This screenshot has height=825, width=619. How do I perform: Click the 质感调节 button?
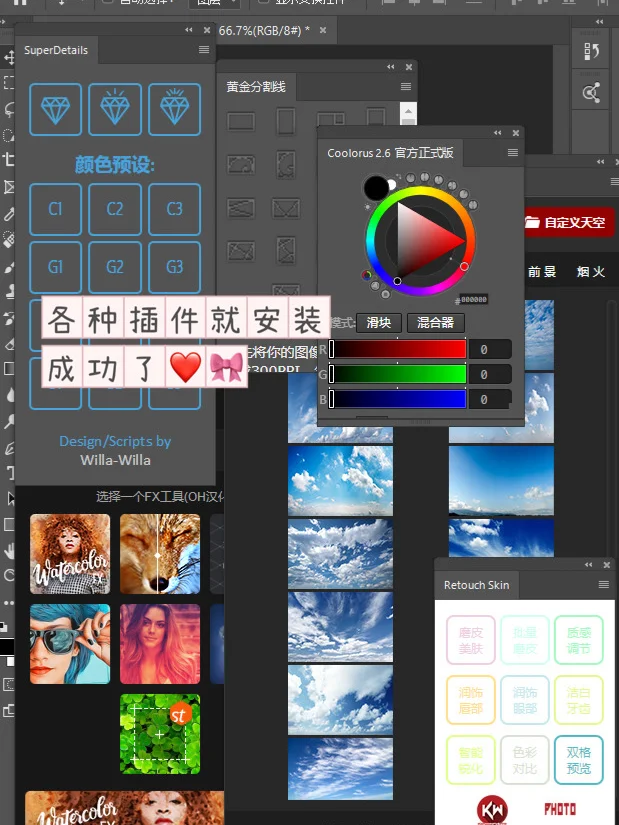(578, 640)
